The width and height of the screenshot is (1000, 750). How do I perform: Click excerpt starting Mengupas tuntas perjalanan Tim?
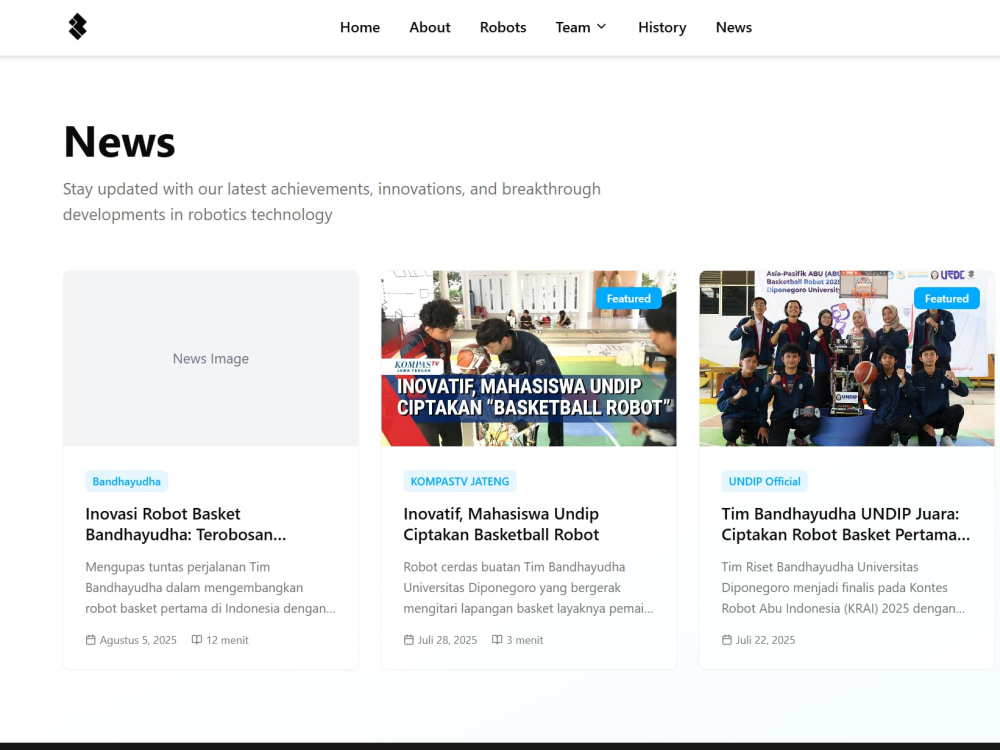click(x=210, y=587)
